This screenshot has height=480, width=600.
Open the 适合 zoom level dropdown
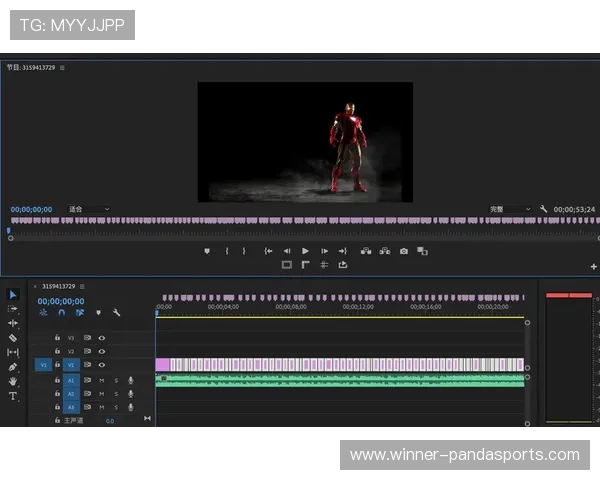89,209
